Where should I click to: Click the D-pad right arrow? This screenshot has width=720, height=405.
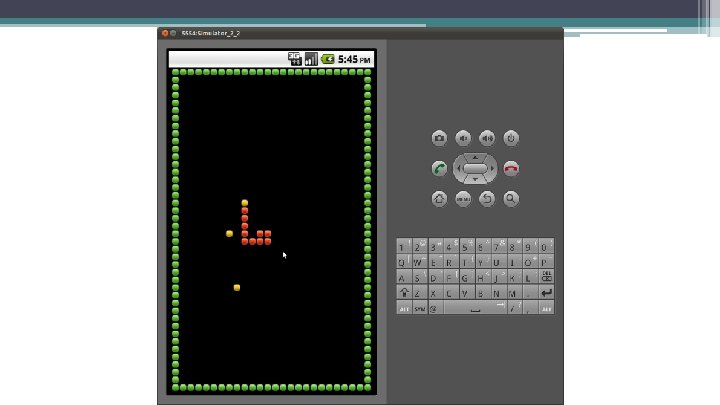[x=492, y=169]
